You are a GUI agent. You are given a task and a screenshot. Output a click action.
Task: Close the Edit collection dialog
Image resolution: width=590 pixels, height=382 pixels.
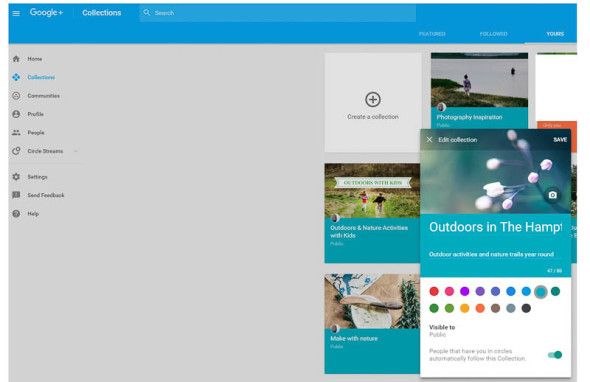click(x=429, y=140)
